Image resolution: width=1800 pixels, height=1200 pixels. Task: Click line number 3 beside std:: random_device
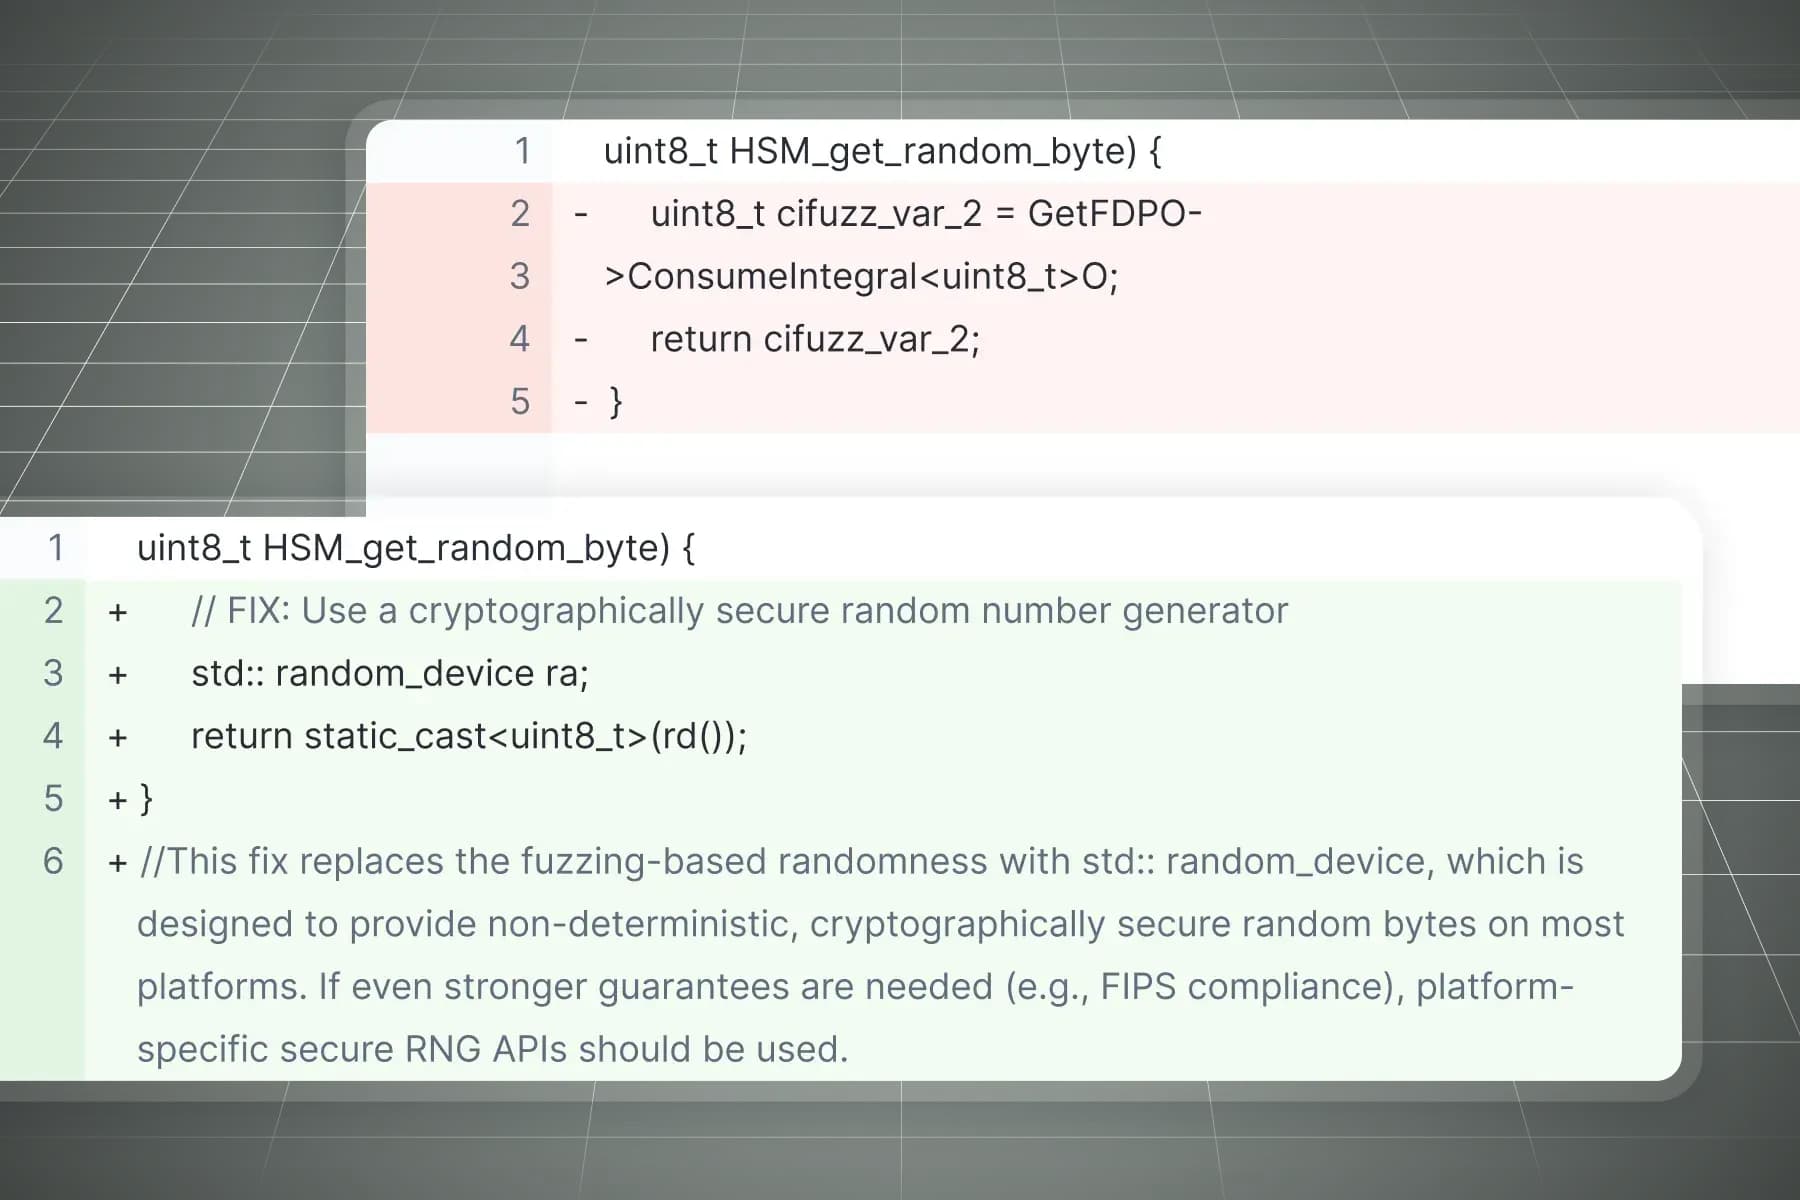point(54,673)
